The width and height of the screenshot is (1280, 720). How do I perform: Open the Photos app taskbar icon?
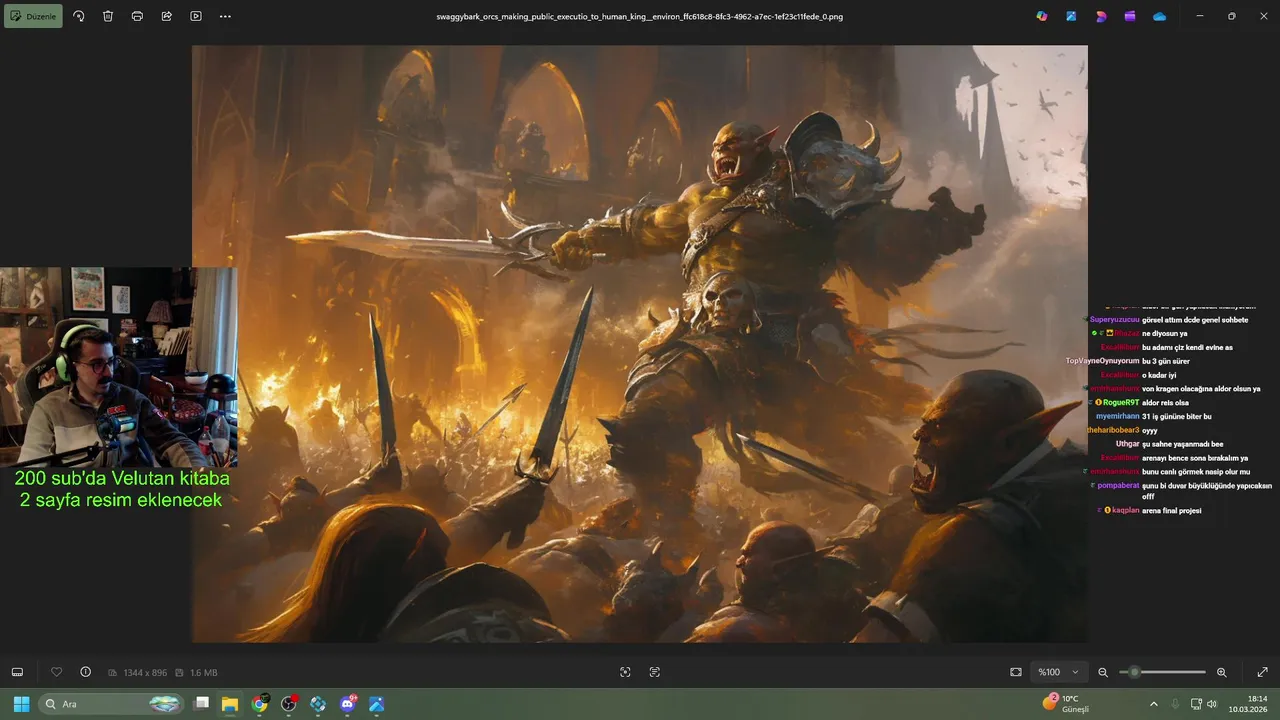(x=377, y=704)
